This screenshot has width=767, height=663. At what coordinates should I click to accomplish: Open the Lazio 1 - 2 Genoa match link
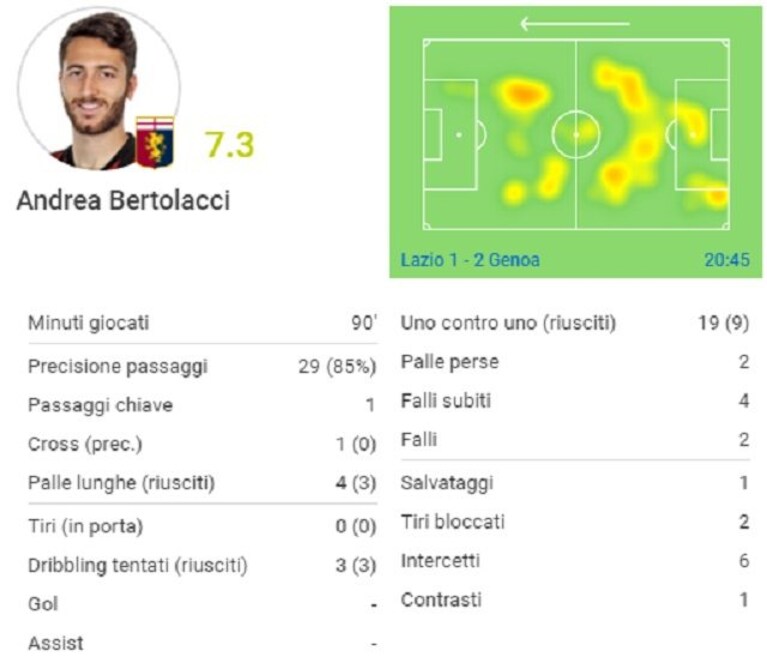(x=470, y=260)
